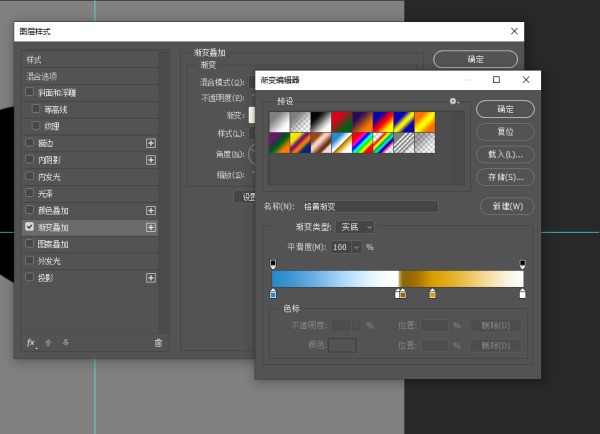Image resolution: width=600 pixels, height=434 pixels.
Task: Select the blue color stop at gradient start
Action: click(x=273, y=294)
